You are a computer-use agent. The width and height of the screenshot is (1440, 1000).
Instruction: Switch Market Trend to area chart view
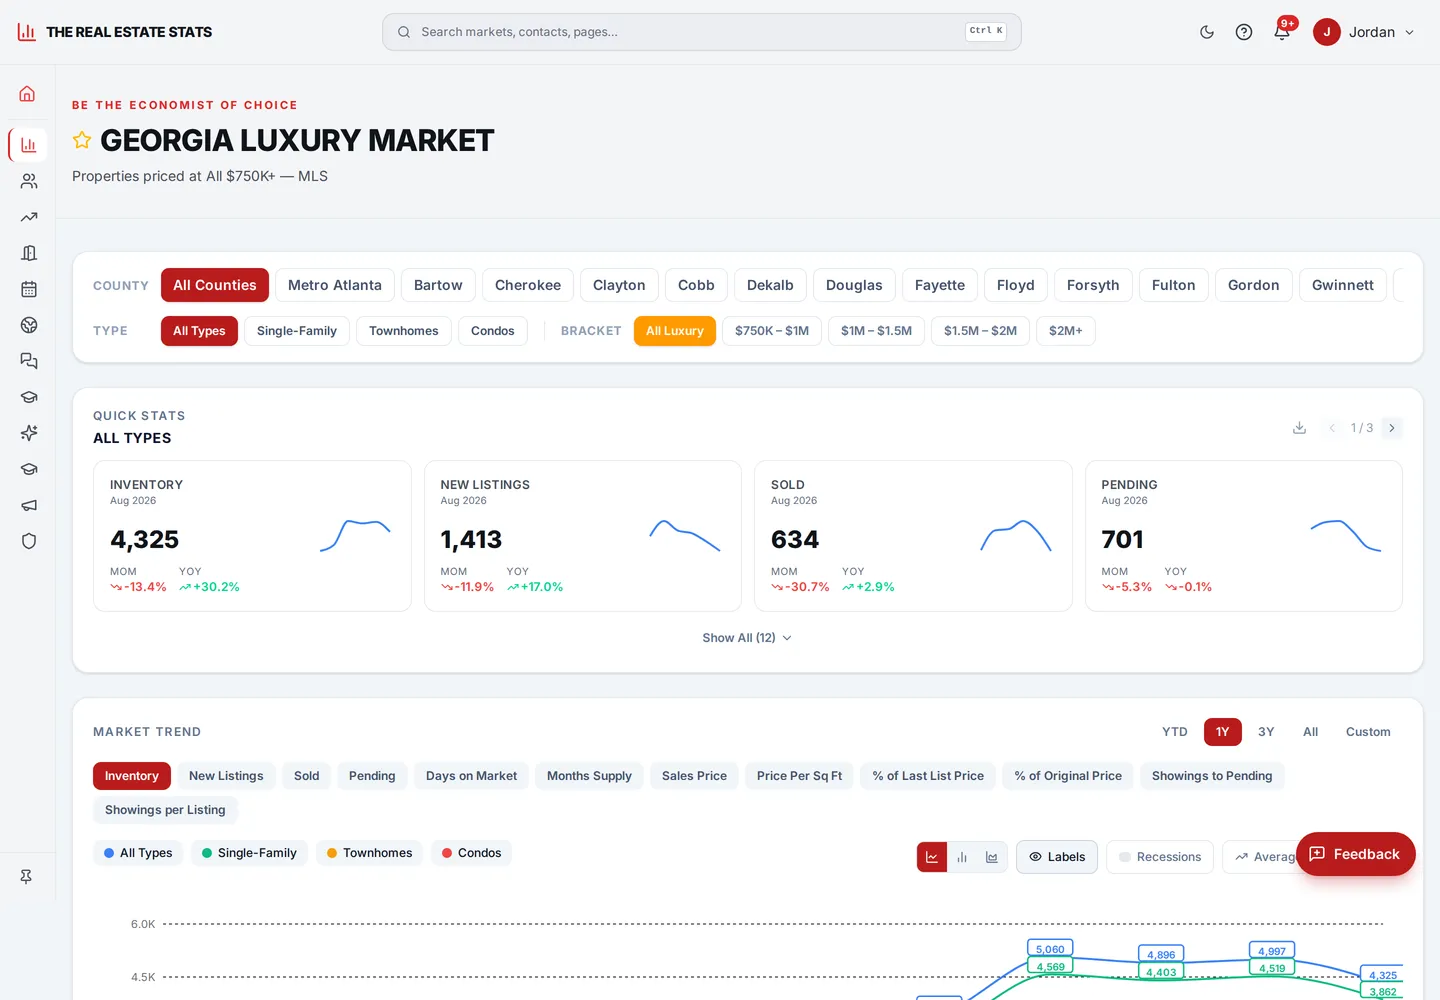coord(992,857)
